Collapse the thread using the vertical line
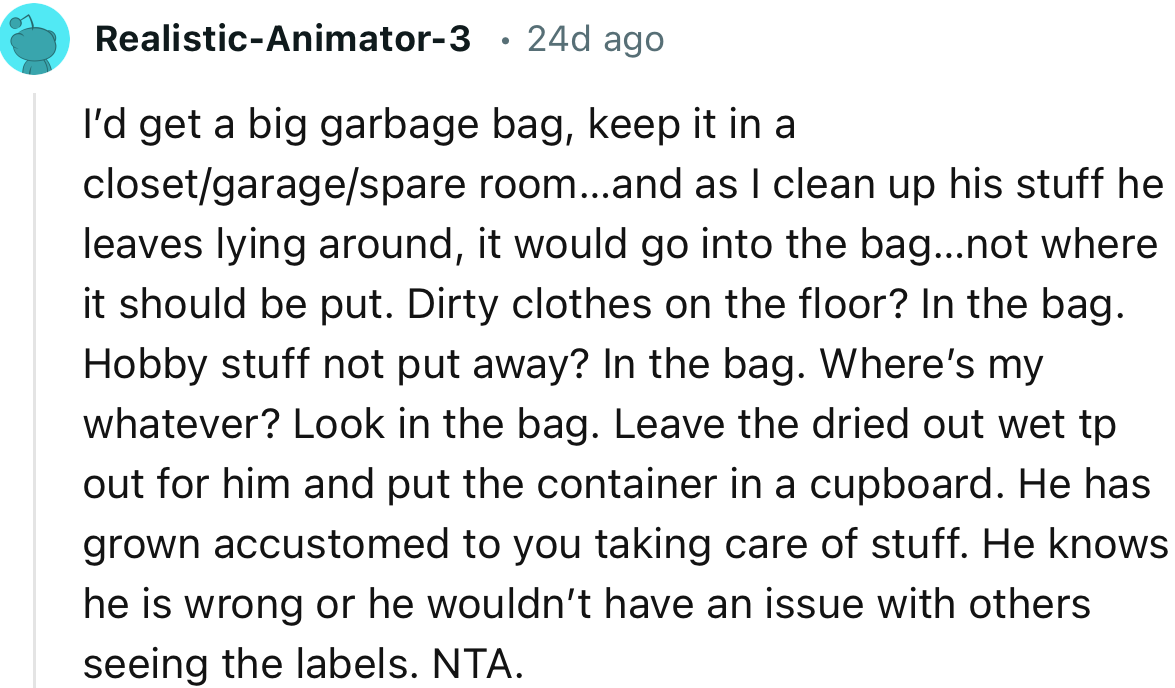Screen dimensions: 1175x688 (36, 390)
